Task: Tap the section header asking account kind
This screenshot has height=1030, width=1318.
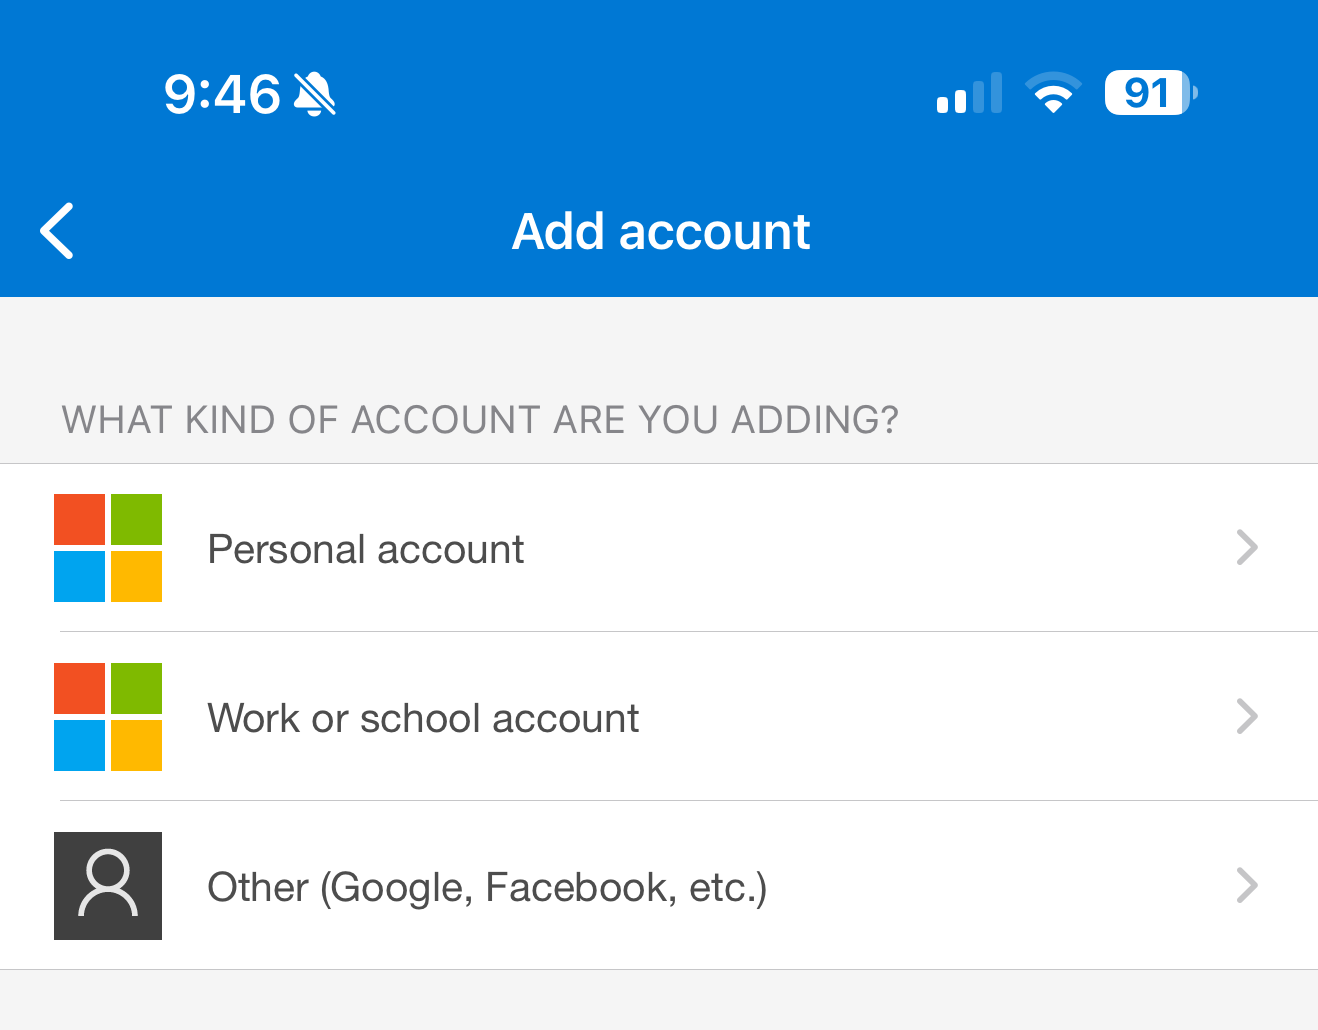Action: [x=480, y=420]
